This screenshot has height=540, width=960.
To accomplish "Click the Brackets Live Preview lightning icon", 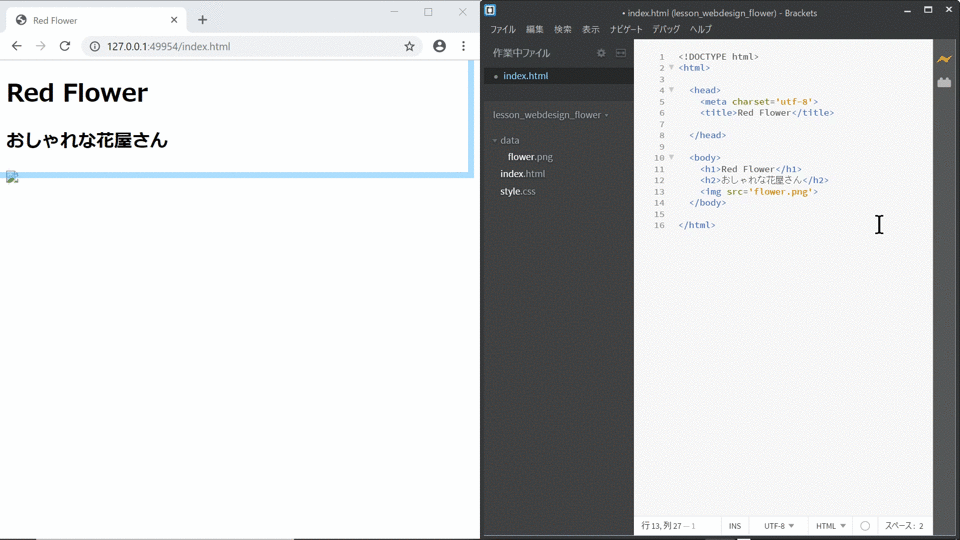I will pyautogui.click(x=944, y=59).
